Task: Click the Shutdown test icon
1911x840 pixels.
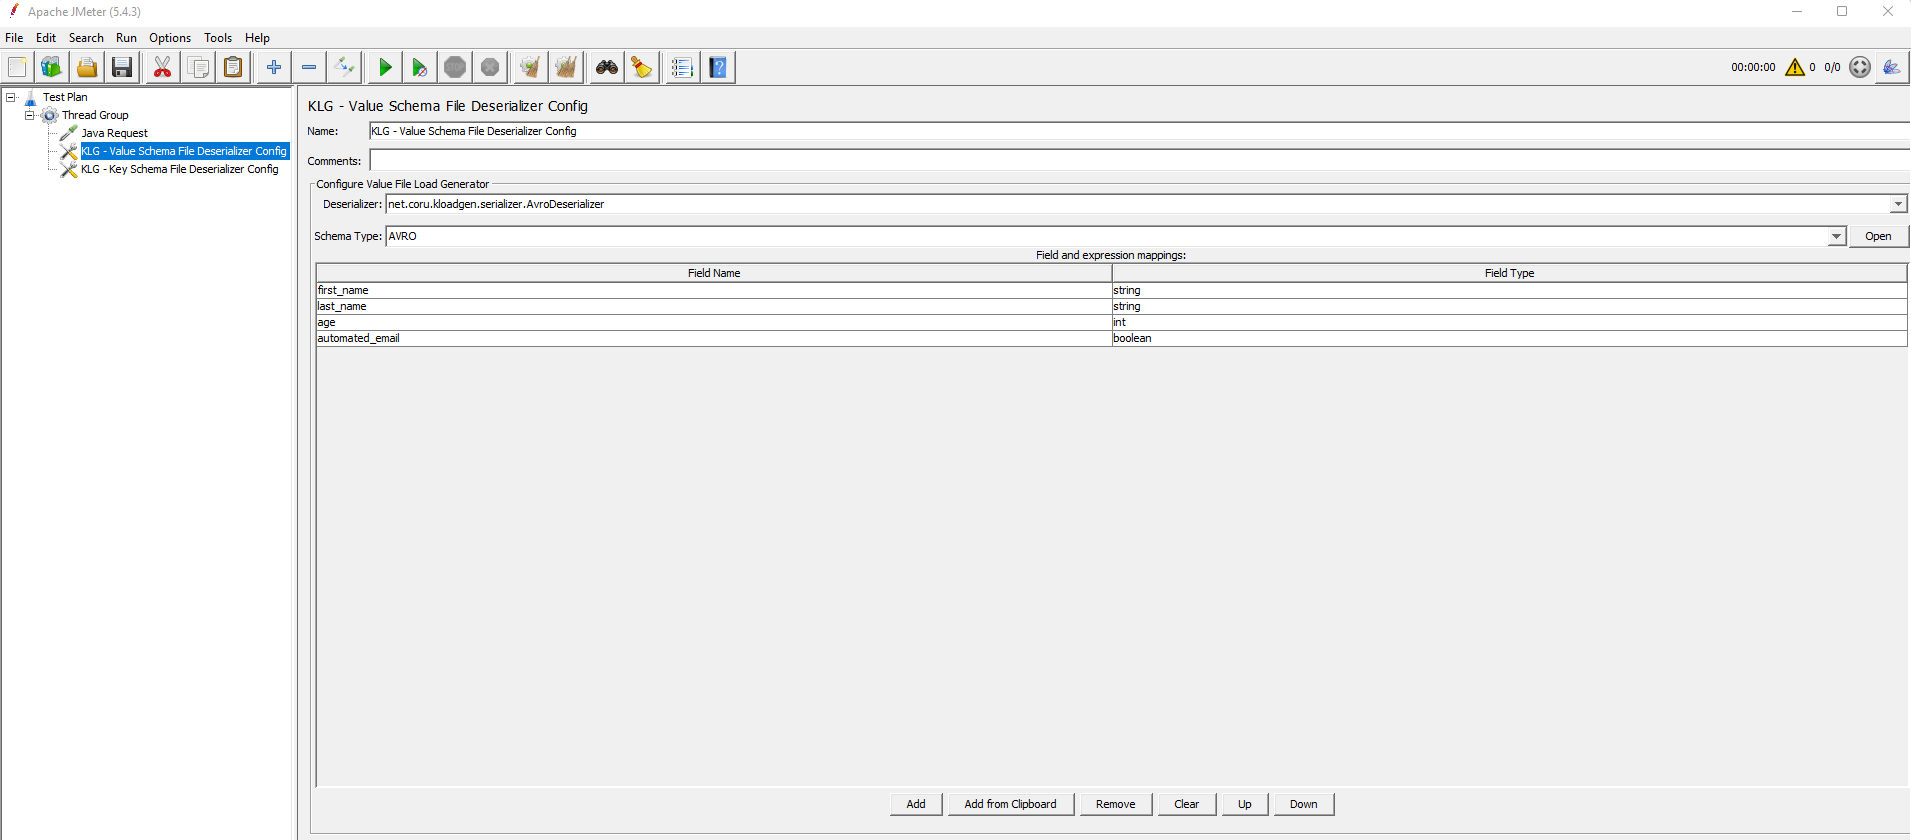Action: (x=490, y=67)
